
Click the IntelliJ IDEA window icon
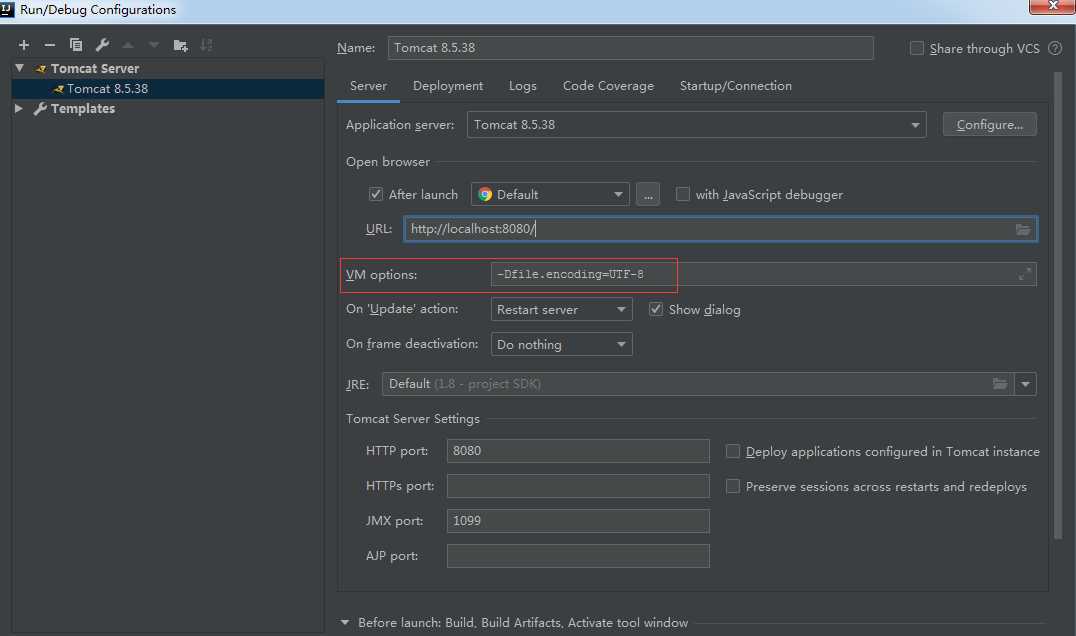(x=7, y=9)
